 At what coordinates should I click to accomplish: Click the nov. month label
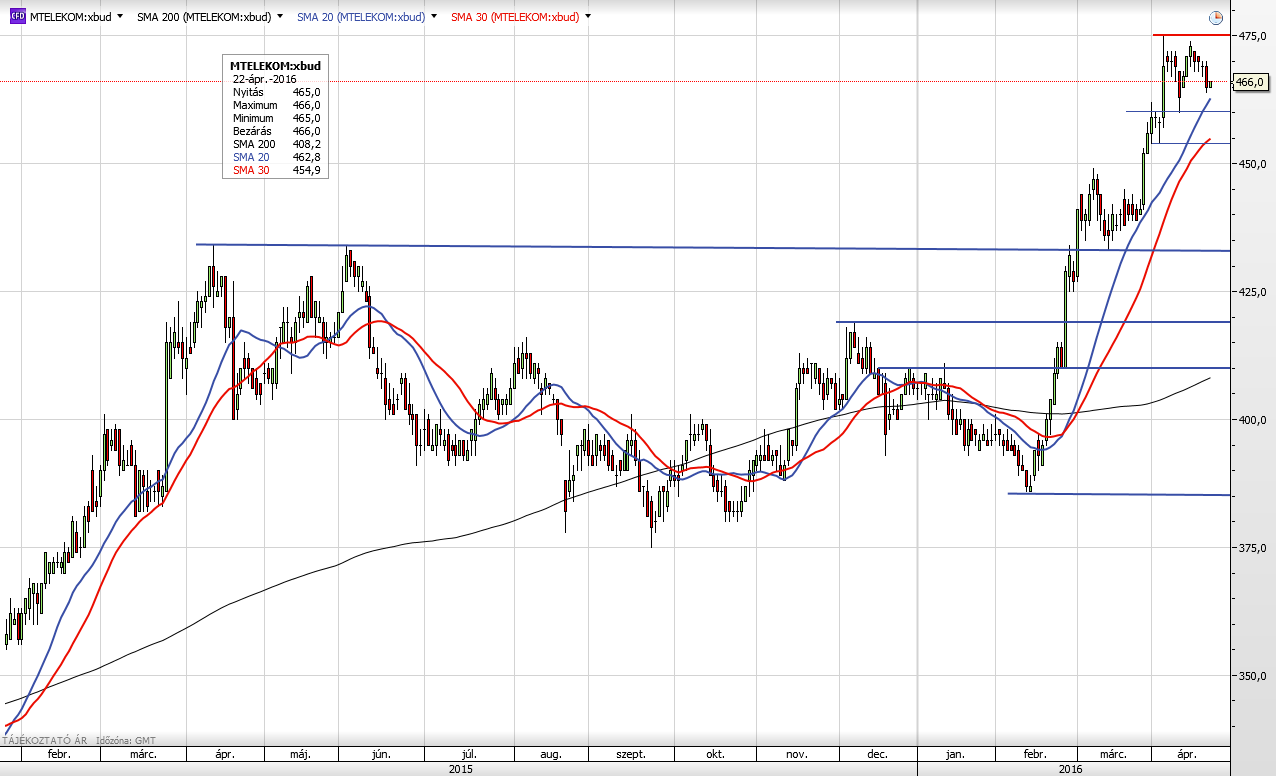[x=797, y=755]
